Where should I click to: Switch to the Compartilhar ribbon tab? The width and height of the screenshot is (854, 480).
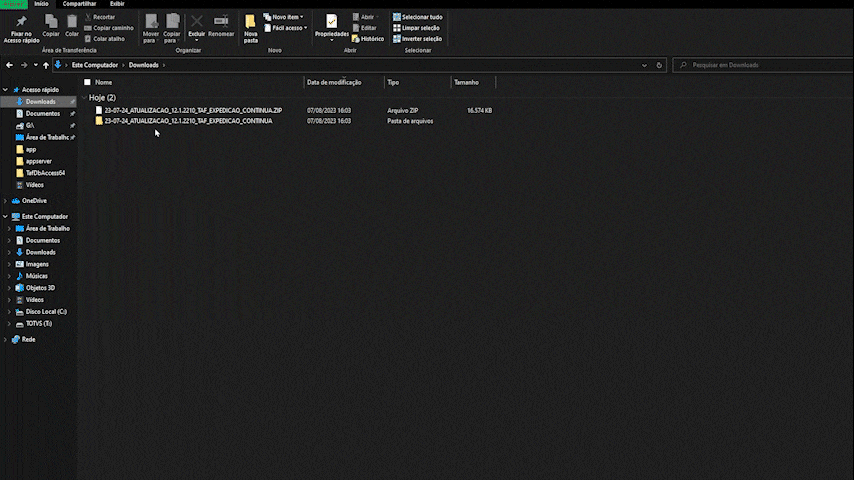pyautogui.click(x=80, y=4)
